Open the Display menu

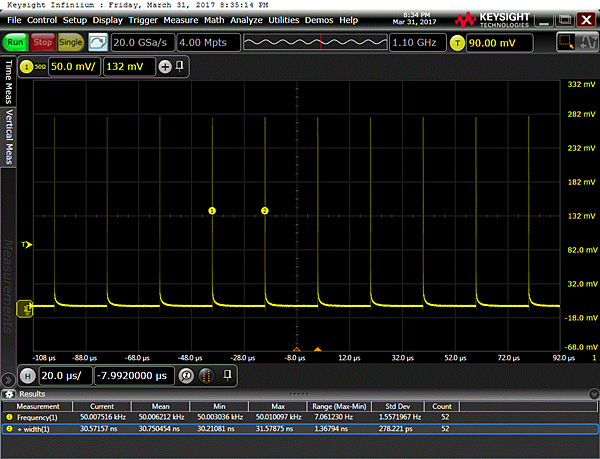tap(108, 20)
